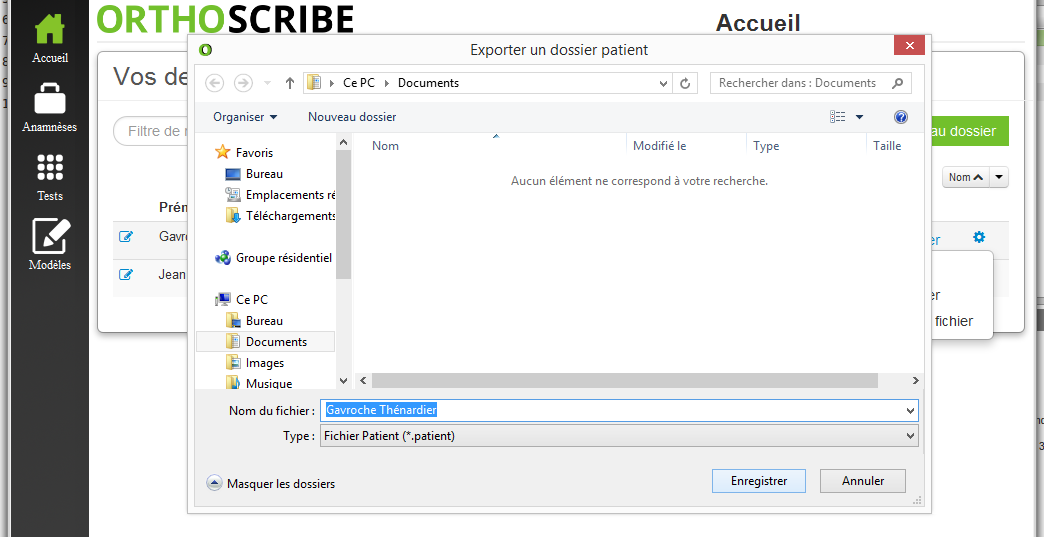Open the Modèles edit icon

coord(51,236)
